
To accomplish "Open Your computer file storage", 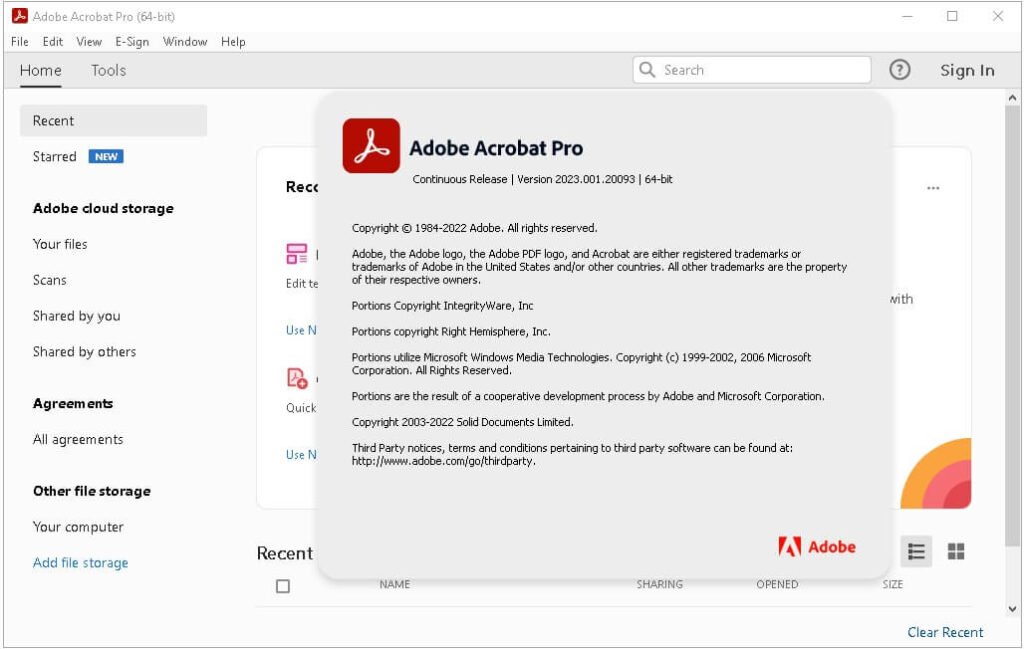I will tap(78, 526).
